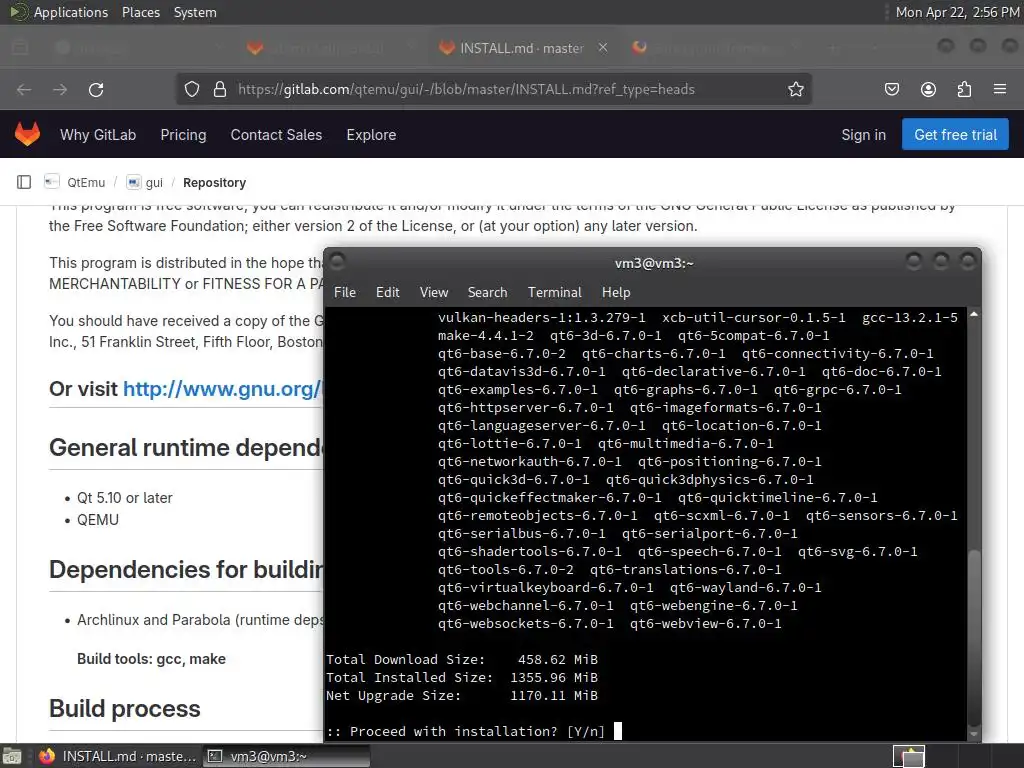
Task: Click the terminal title bar vm3@vm3:~
Action: [654, 263]
